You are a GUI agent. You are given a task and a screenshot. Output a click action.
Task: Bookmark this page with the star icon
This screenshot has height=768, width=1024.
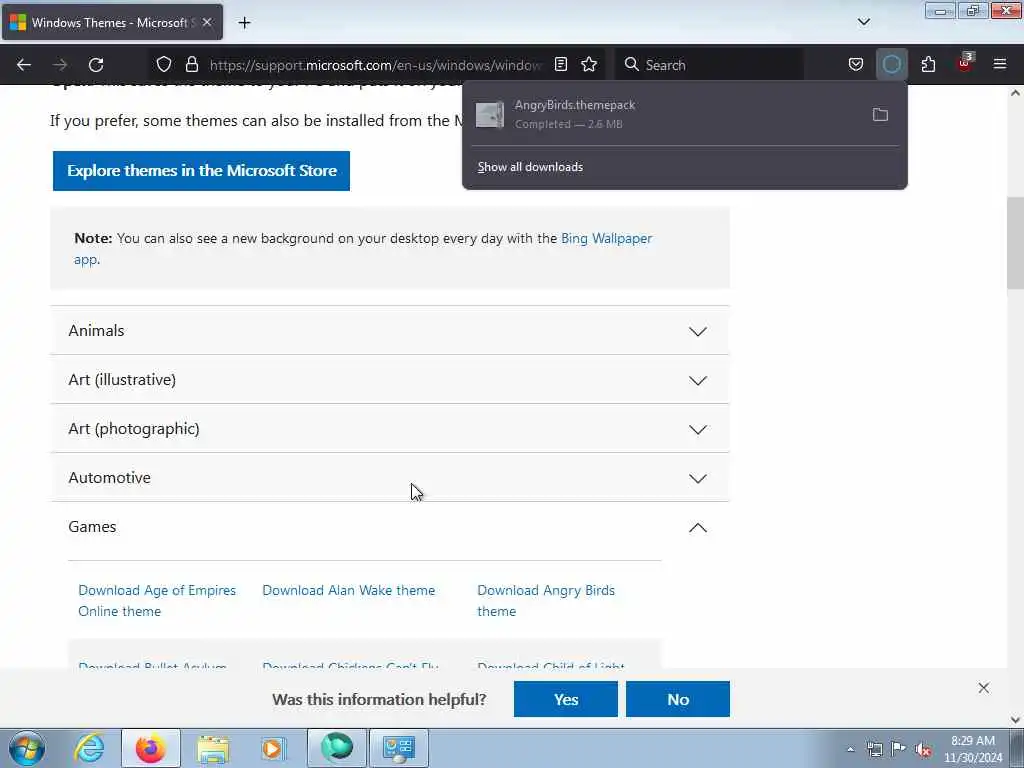[x=589, y=65]
